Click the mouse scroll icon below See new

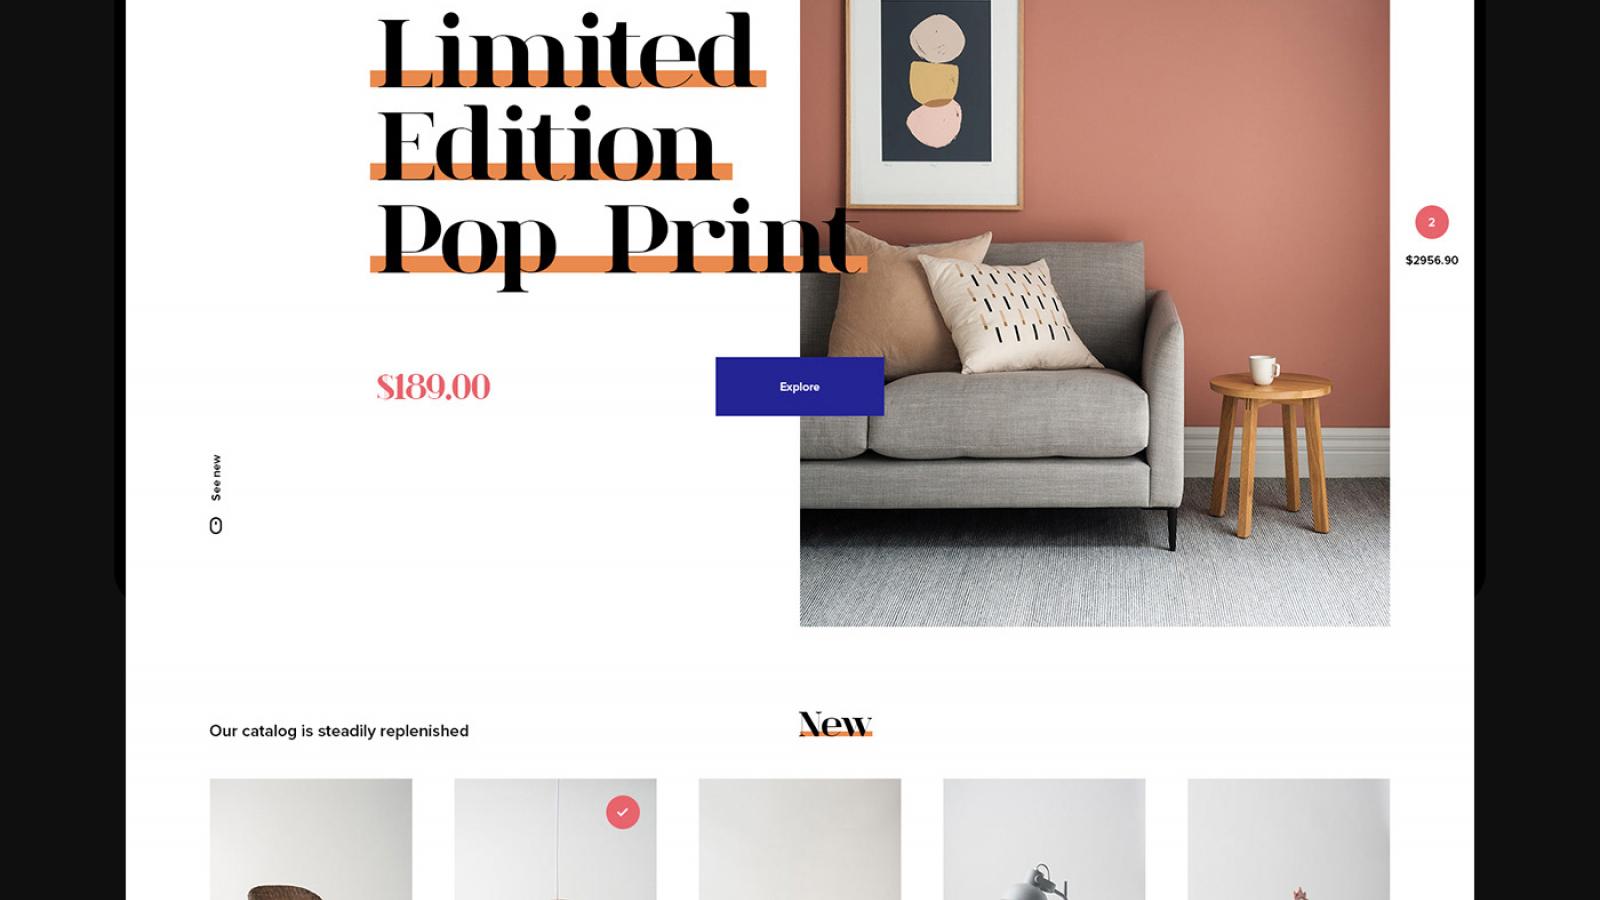click(x=215, y=525)
